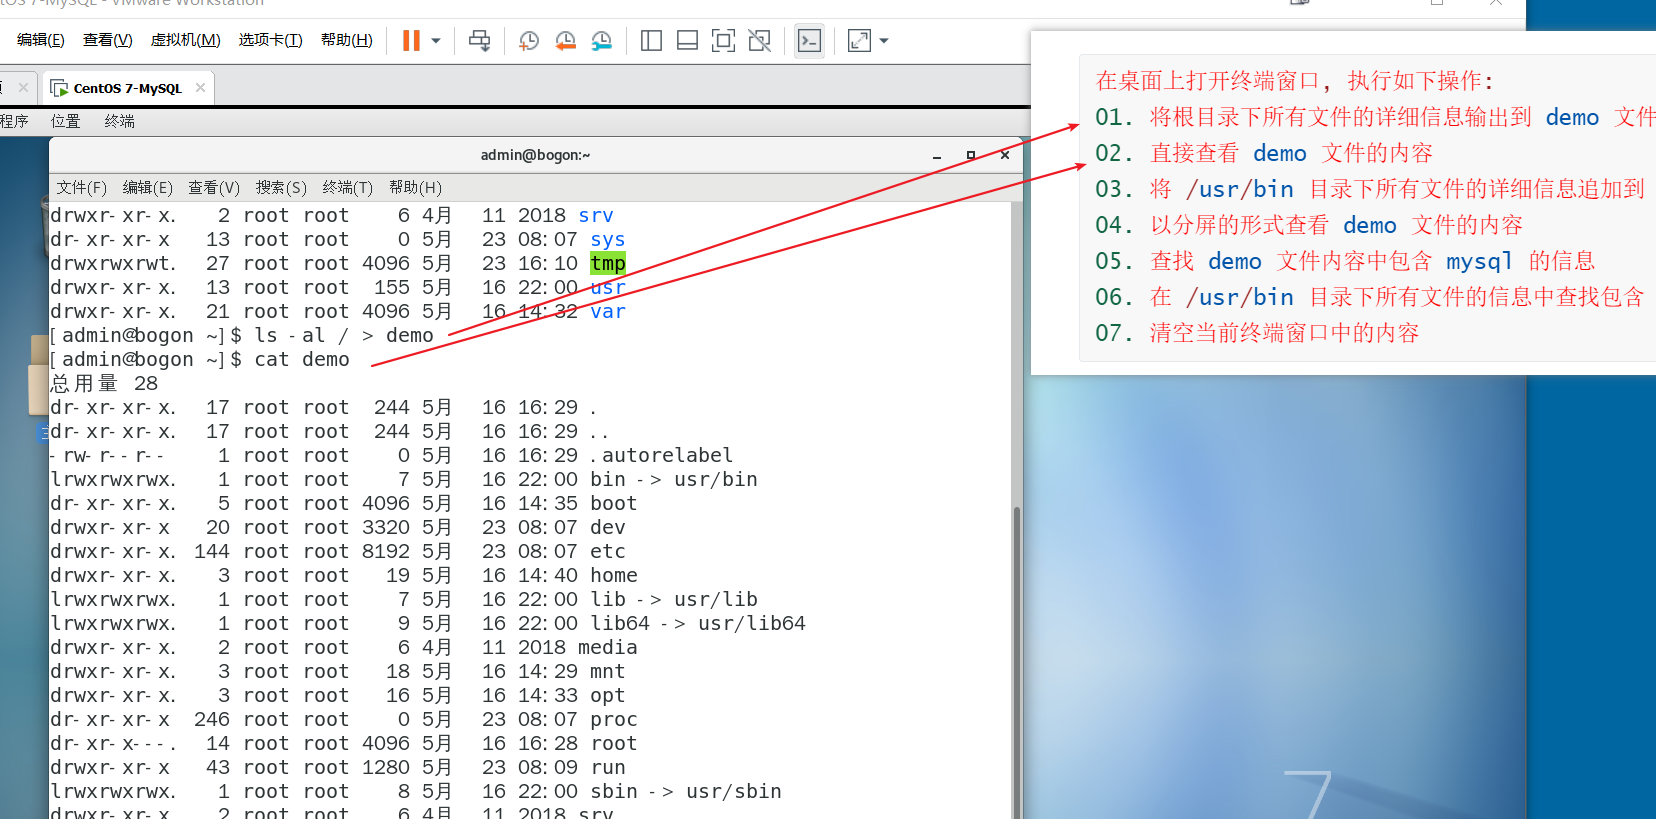Click the console view terminal icon
1656x819 pixels.
(809, 41)
